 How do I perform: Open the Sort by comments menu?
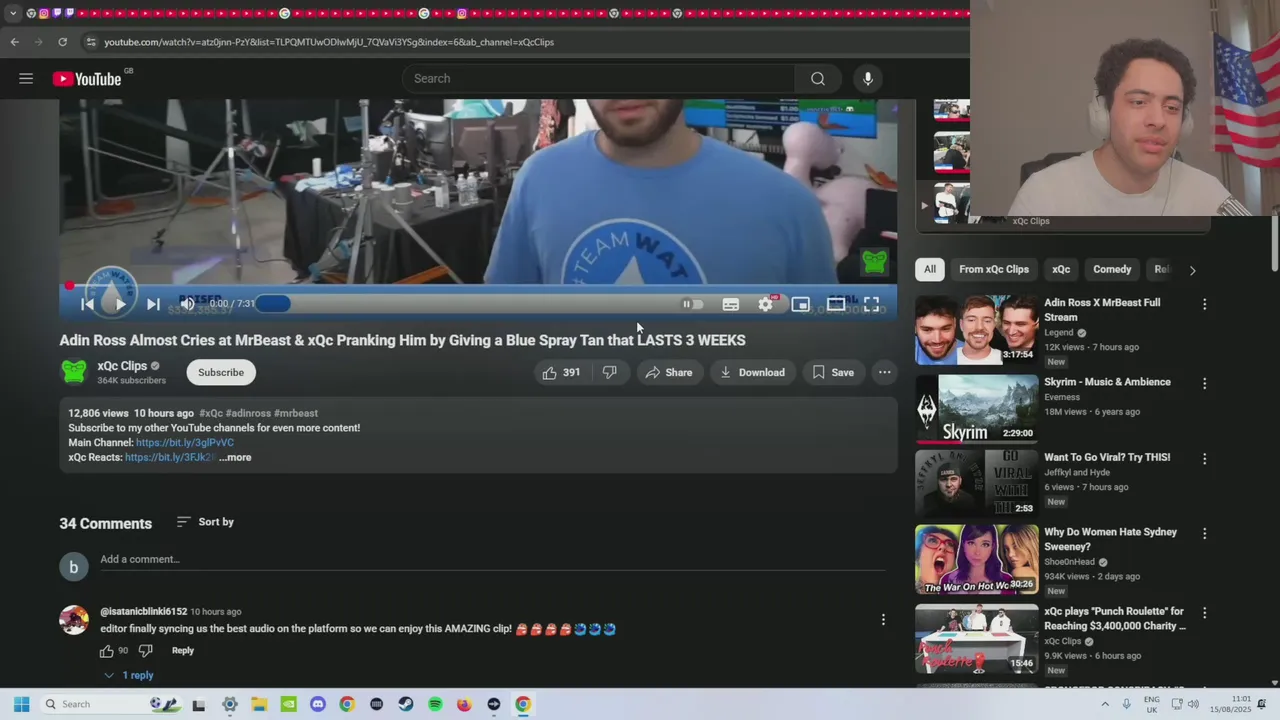click(x=205, y=522)
